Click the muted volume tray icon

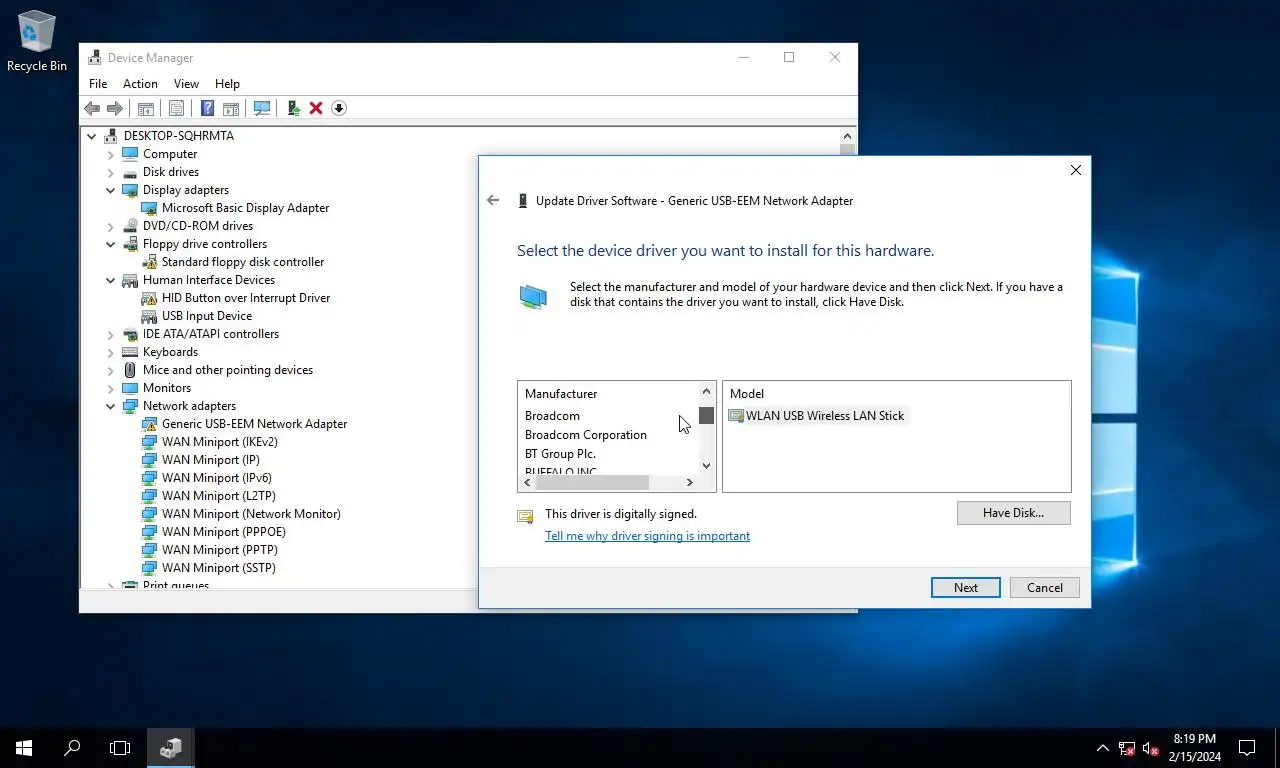1151,748
